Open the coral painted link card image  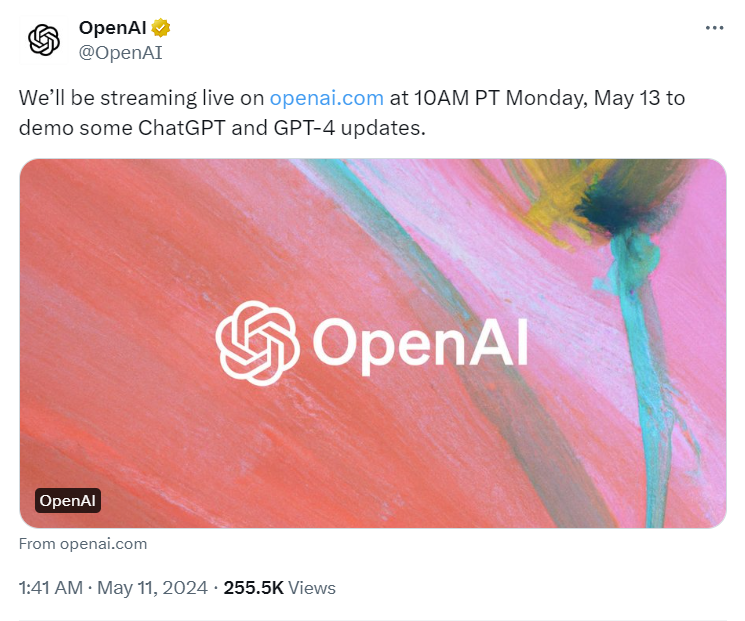pyautogui.click(x=372, y=343)
